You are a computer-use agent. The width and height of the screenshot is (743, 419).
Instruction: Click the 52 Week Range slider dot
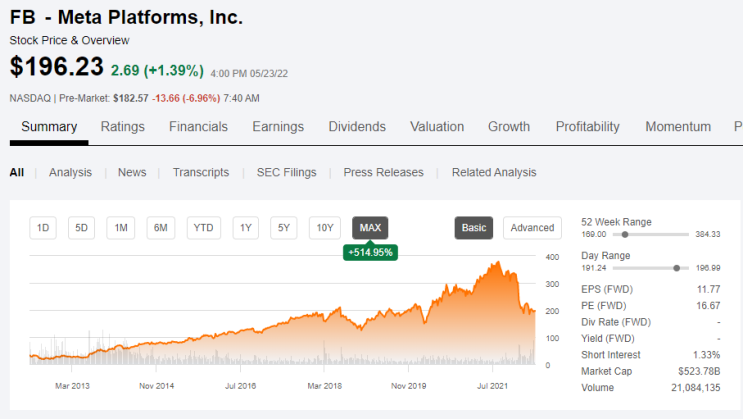[625, 235]
